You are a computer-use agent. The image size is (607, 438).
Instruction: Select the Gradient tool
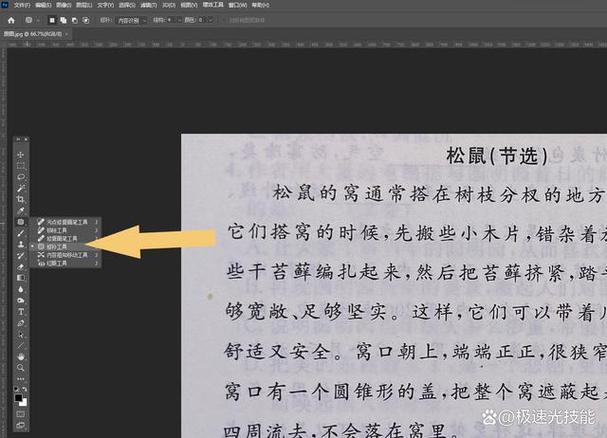click(21, 278)
